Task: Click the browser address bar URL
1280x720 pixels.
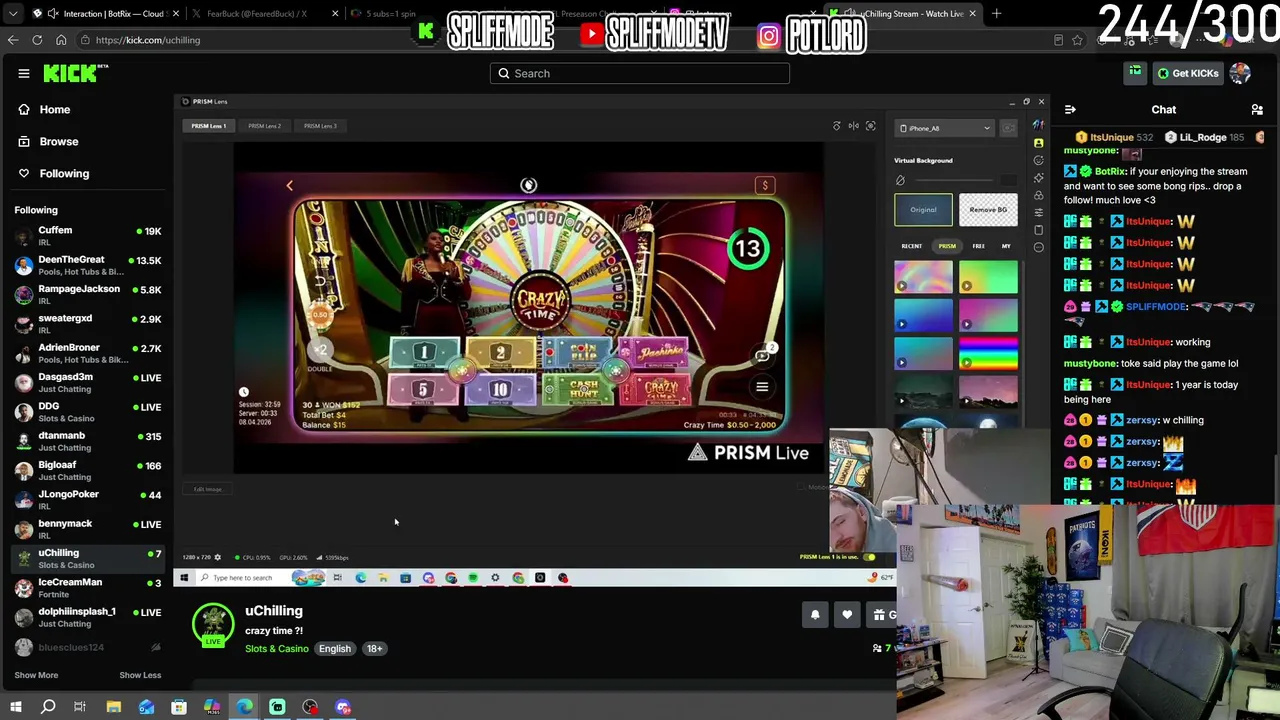Action: (148, 40)
